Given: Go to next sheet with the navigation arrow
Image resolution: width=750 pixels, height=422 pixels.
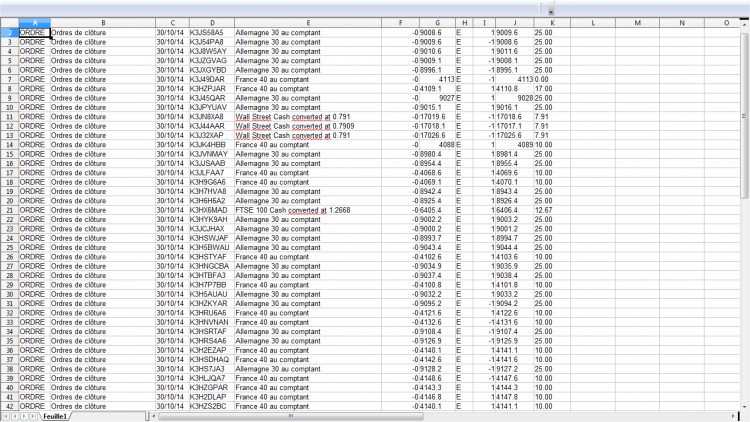Looking at the screenshot, I should click(x=24, y=417).
